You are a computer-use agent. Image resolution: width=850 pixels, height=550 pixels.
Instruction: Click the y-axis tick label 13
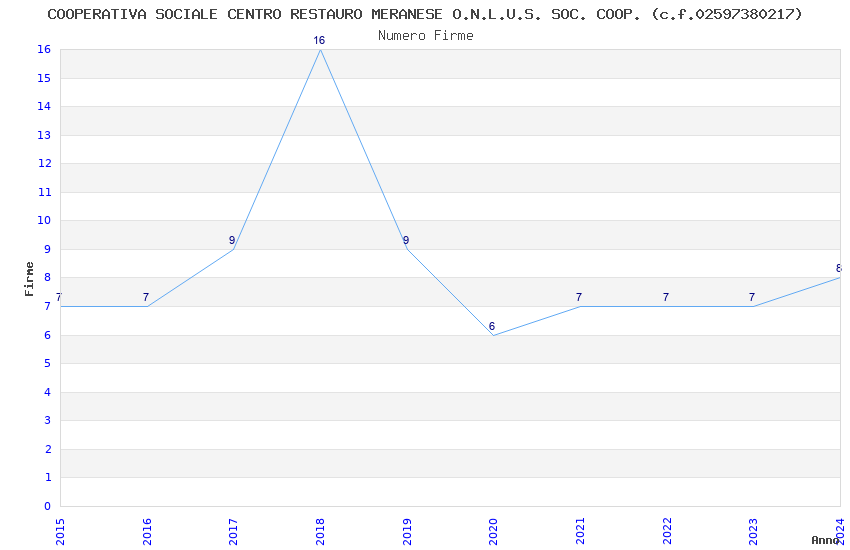point(44,135)
